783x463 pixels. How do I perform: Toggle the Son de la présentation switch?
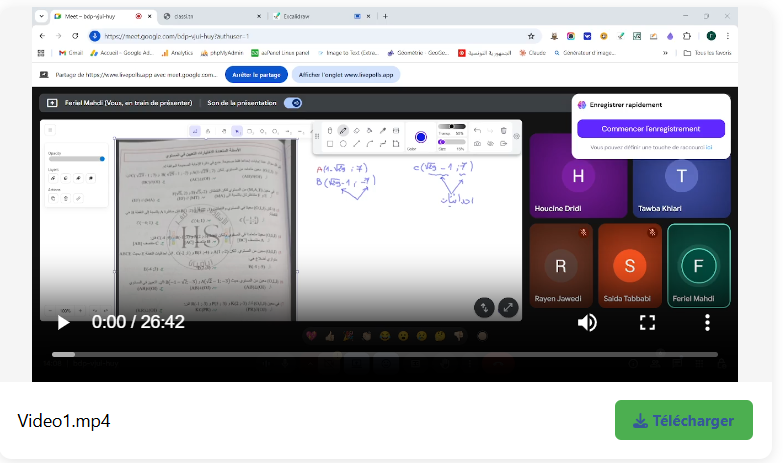click(x=293, y=102)
